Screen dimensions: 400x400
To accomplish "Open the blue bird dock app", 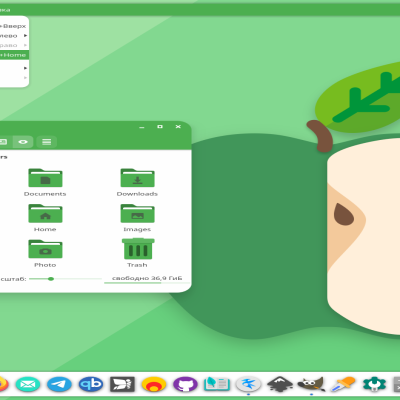I will pyautogui.click(x=248, y=384).
